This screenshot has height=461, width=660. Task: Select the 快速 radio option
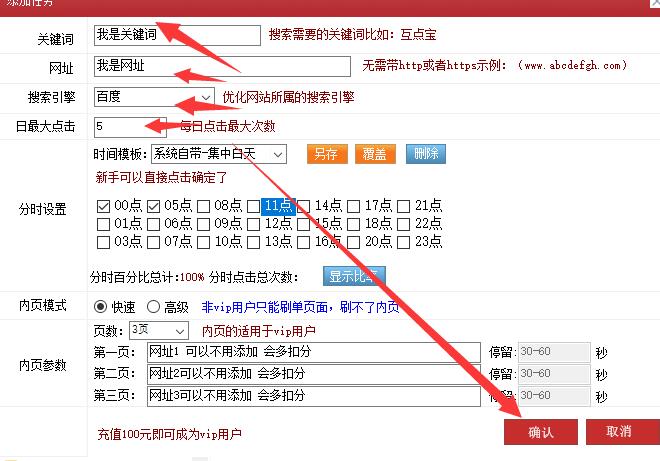coord(101,307)
